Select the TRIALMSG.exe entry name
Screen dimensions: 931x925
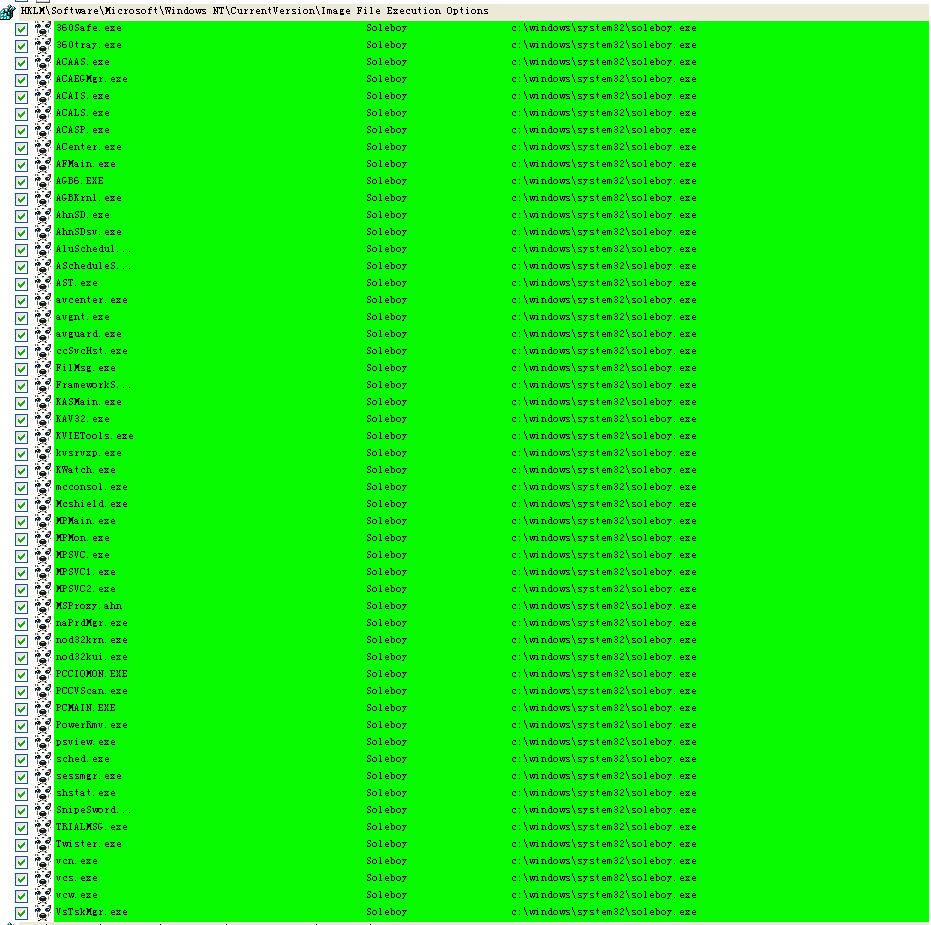91,827
